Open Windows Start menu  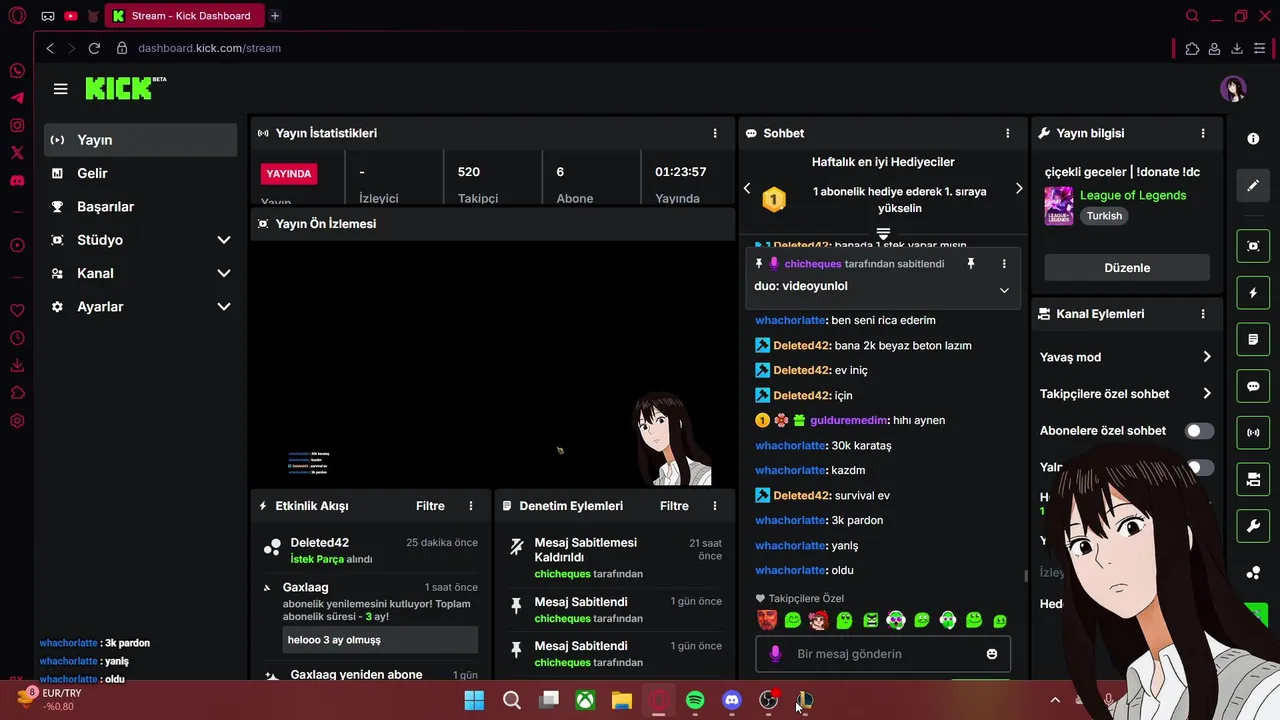474,700
